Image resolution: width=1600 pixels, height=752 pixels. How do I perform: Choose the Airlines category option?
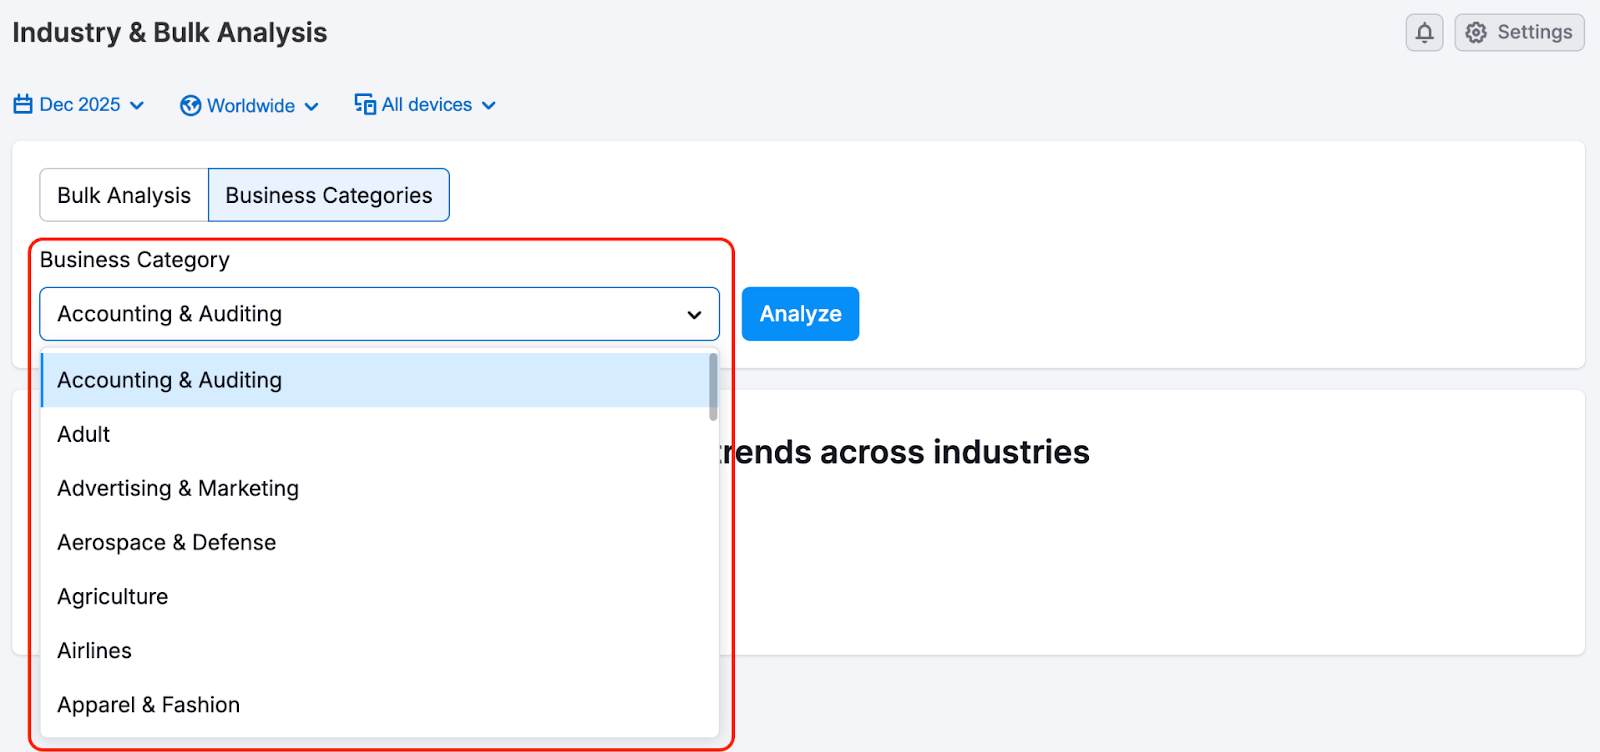click(375, 650)
